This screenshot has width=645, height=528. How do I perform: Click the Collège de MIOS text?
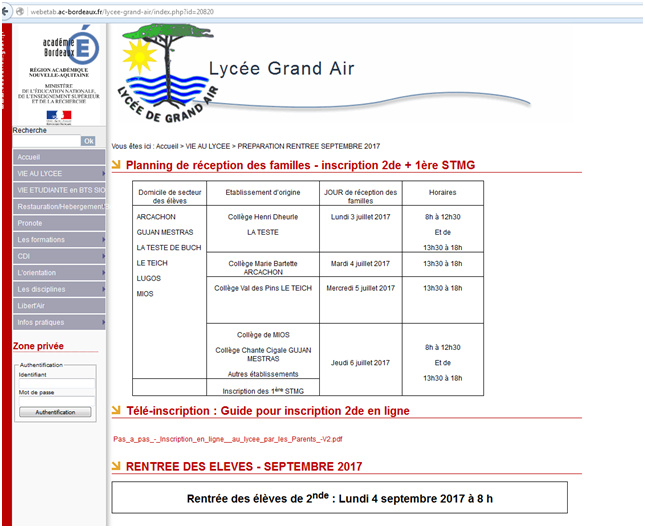263,335
